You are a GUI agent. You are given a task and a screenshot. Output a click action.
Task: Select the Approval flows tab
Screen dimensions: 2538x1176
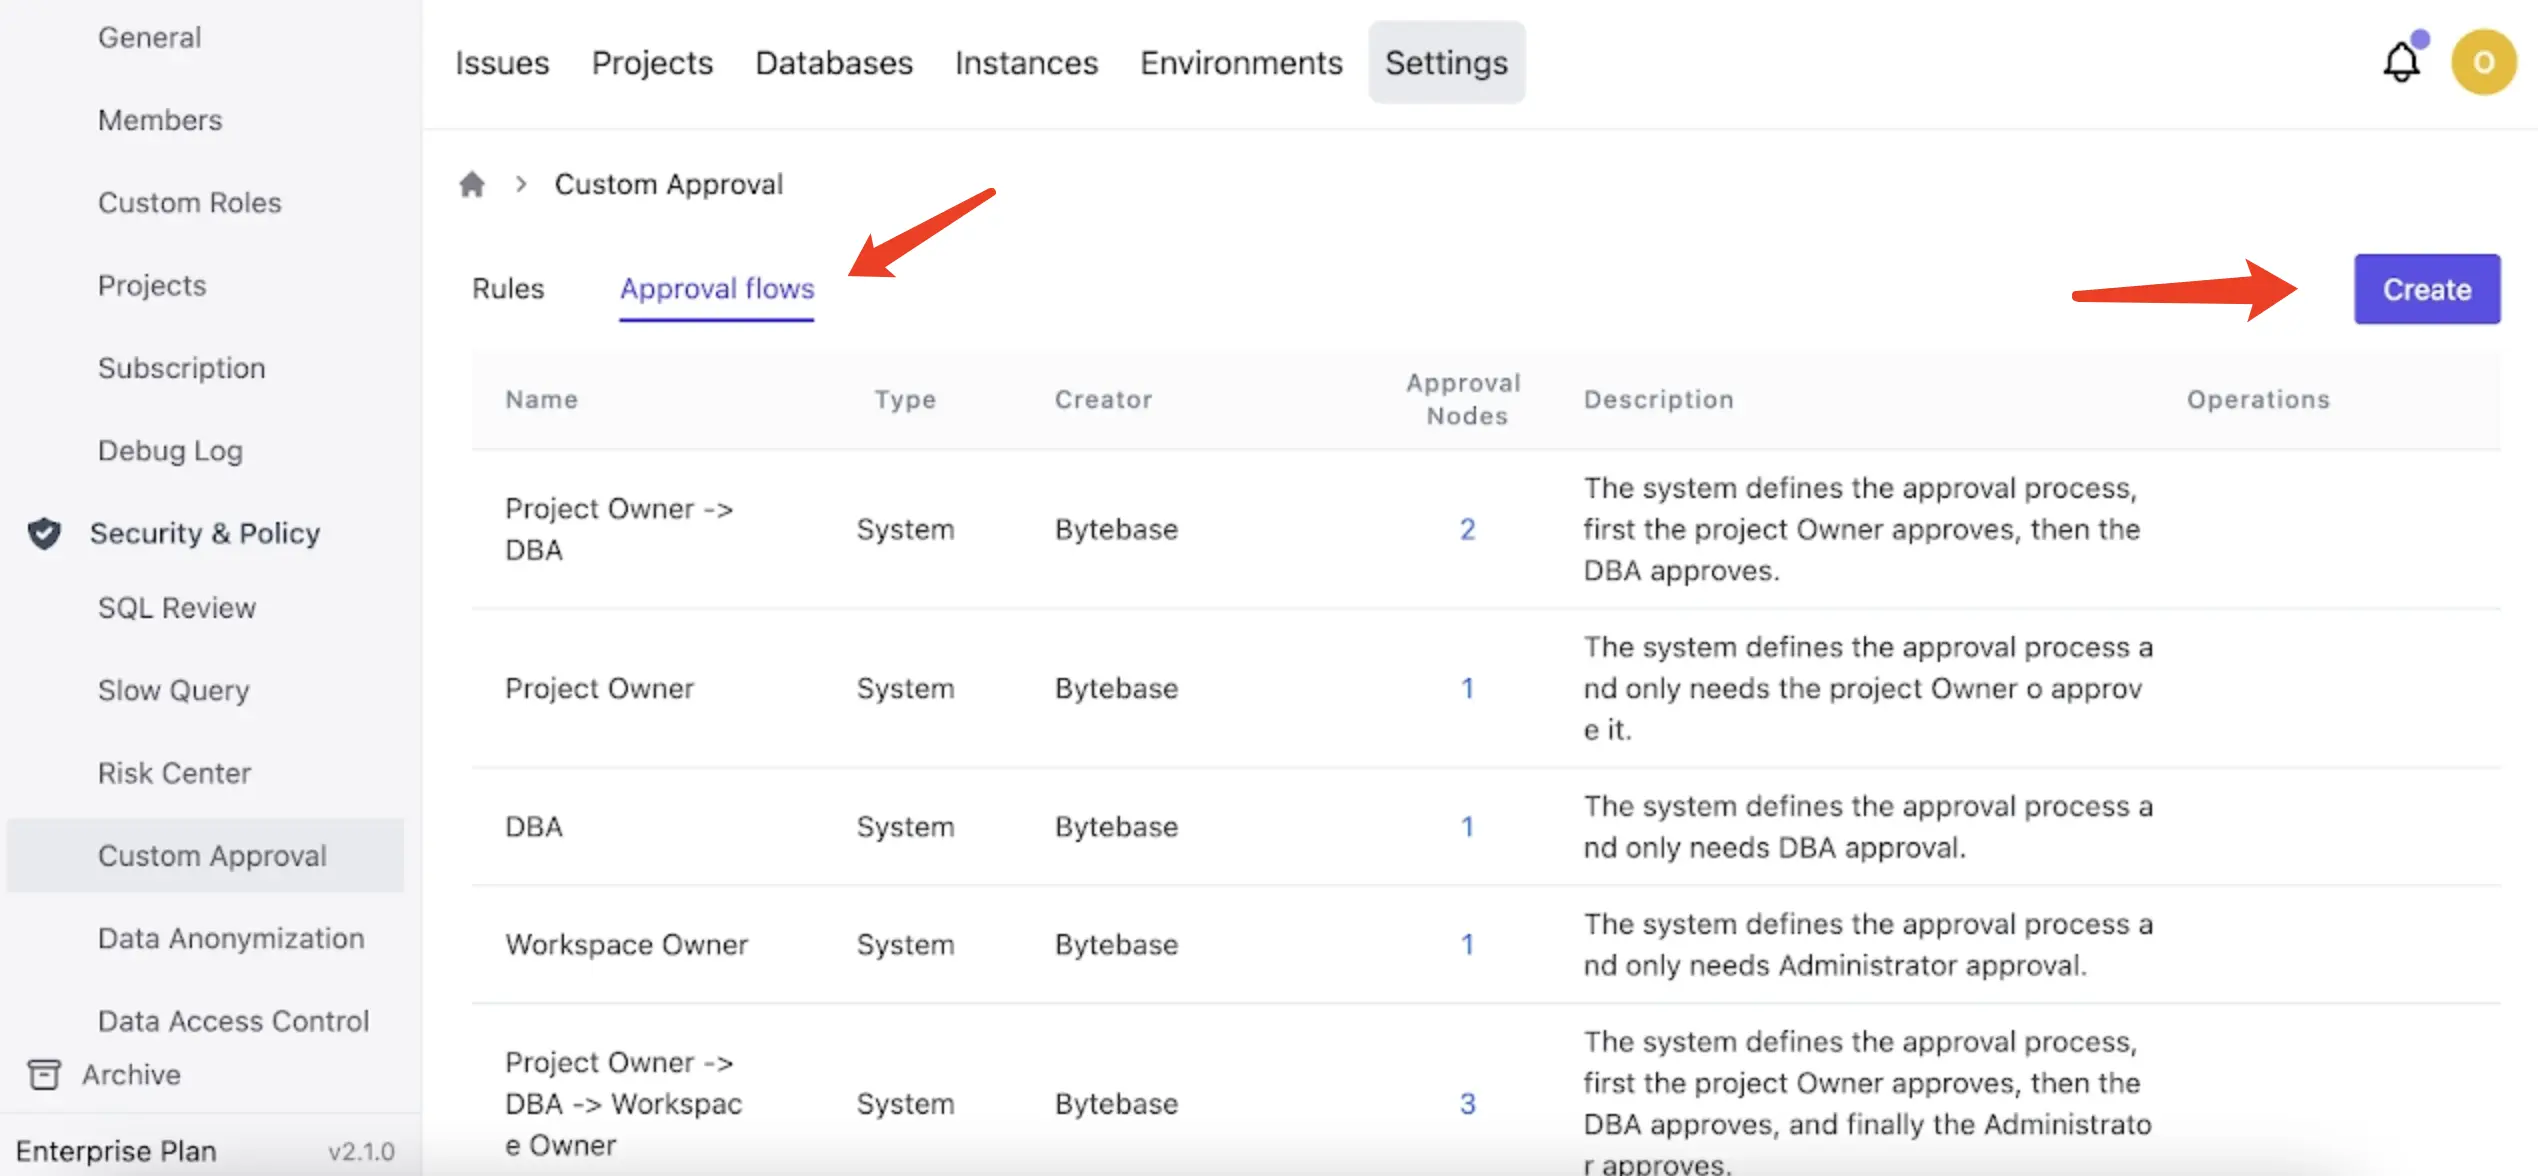[716, 289]
